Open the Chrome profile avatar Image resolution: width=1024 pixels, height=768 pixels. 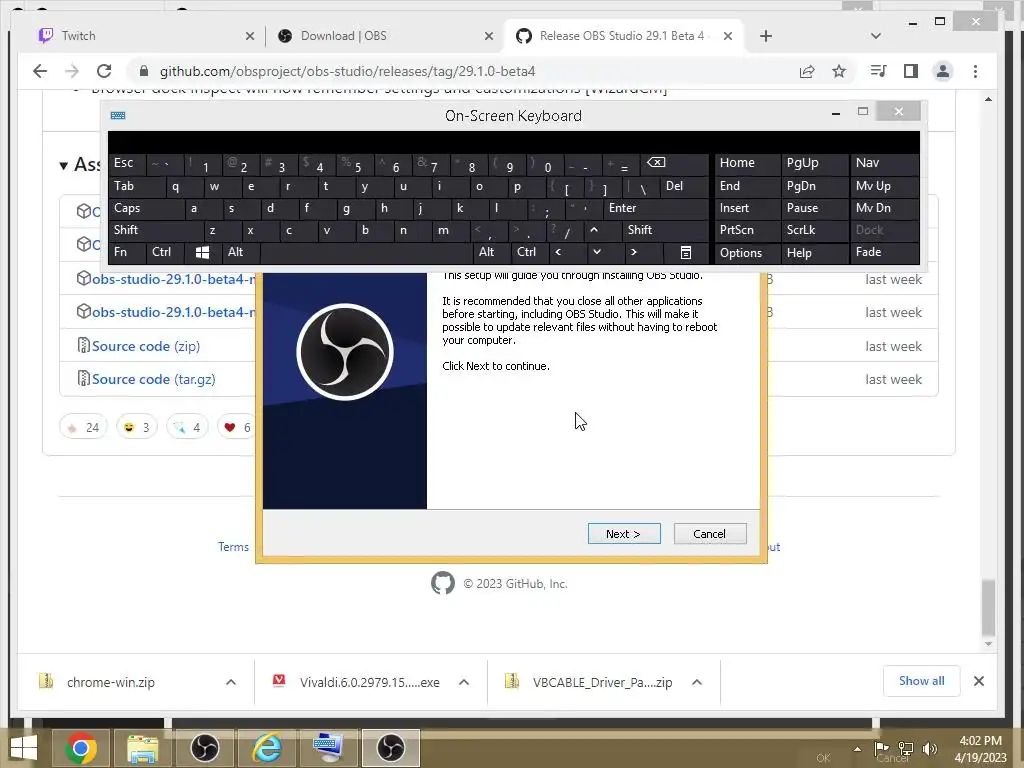(942, 71)
